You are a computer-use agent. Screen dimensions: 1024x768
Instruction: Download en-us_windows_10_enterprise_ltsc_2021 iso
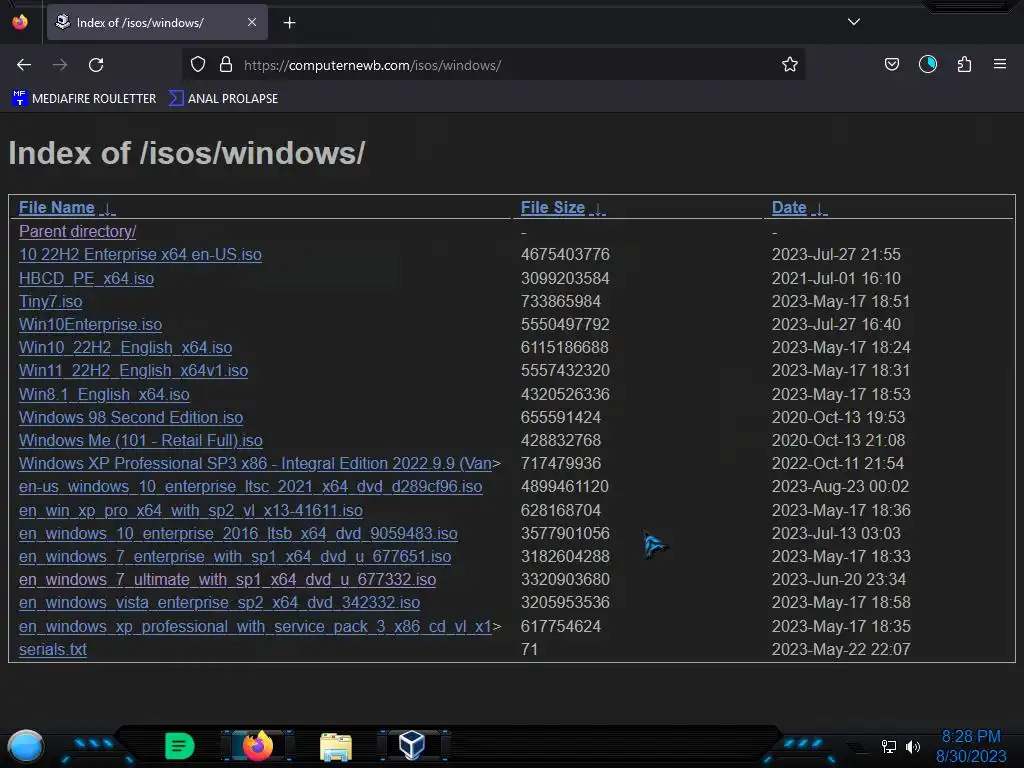coord(251,487)
